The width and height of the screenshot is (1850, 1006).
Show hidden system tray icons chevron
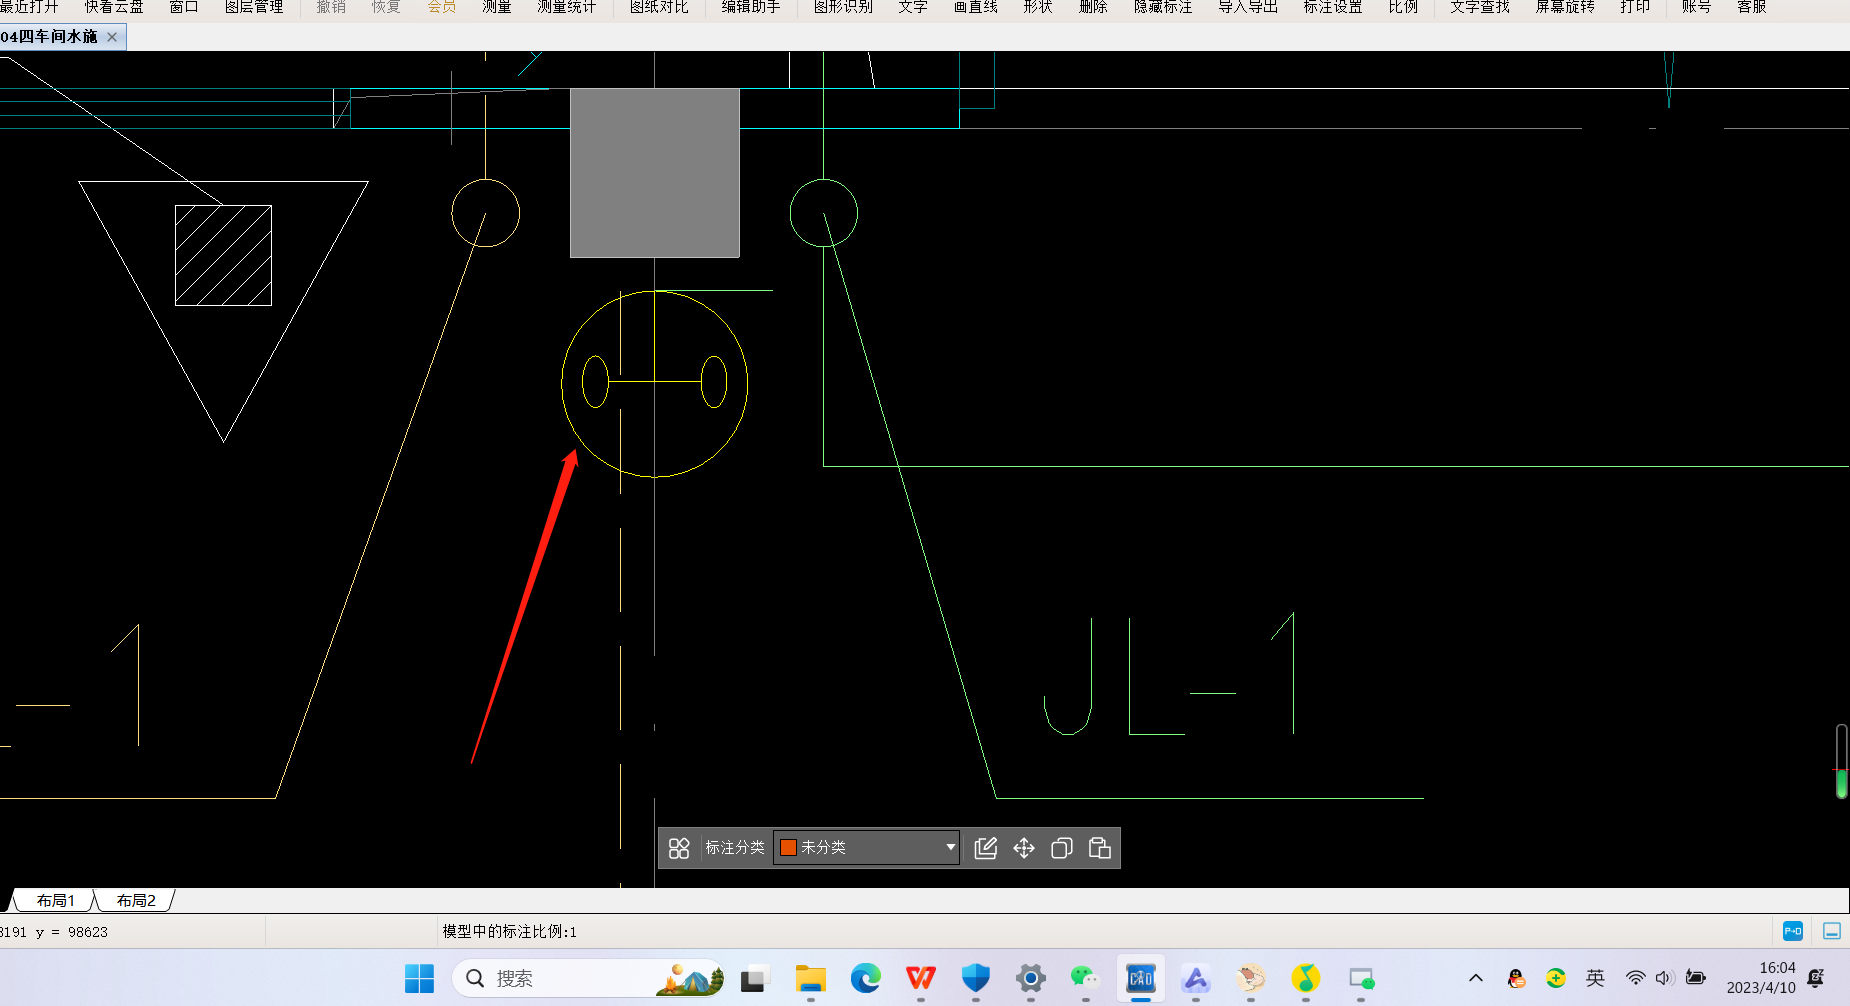coord(1476,978)
